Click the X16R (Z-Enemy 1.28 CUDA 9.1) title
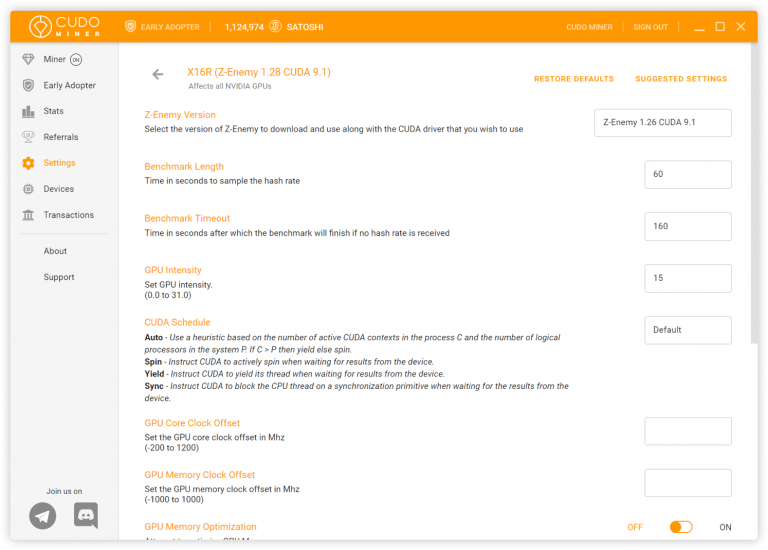Viewport: 768px width, 550px height. (259, 72)
